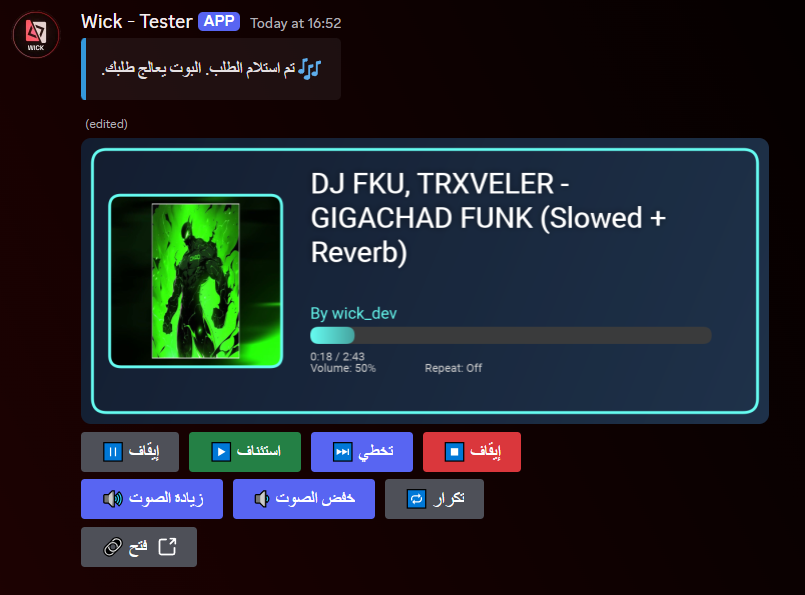The width and height of the screenshot is (805, 595).
Task: Click the volume down button خفض الصوت
Action: click(304, 499)
